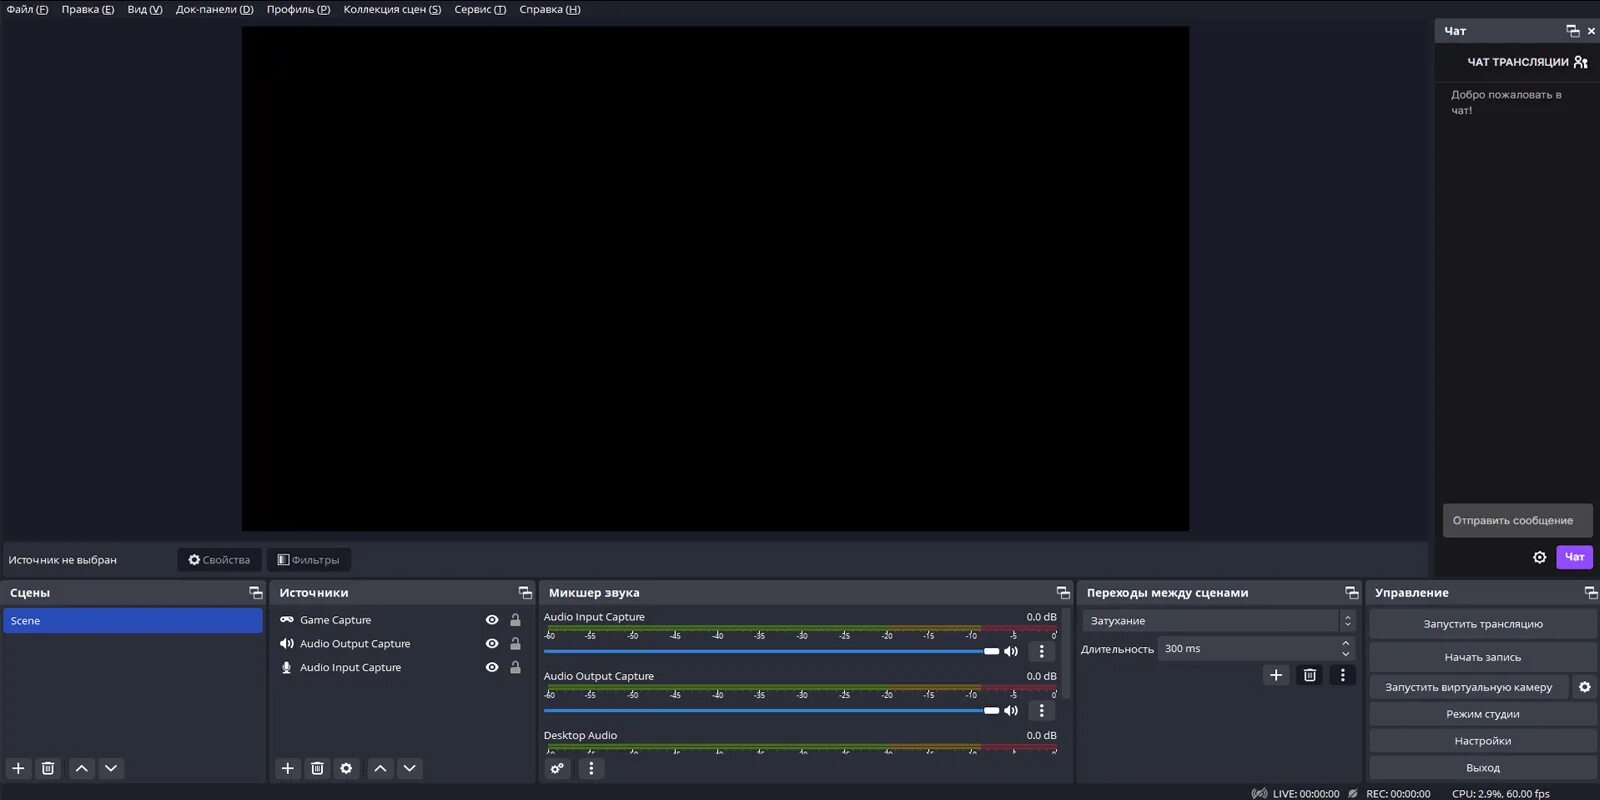The height and width of the screenshot is (800, 1600).
Task: Open virtual camera settings gear
Action: point(1584,687)
